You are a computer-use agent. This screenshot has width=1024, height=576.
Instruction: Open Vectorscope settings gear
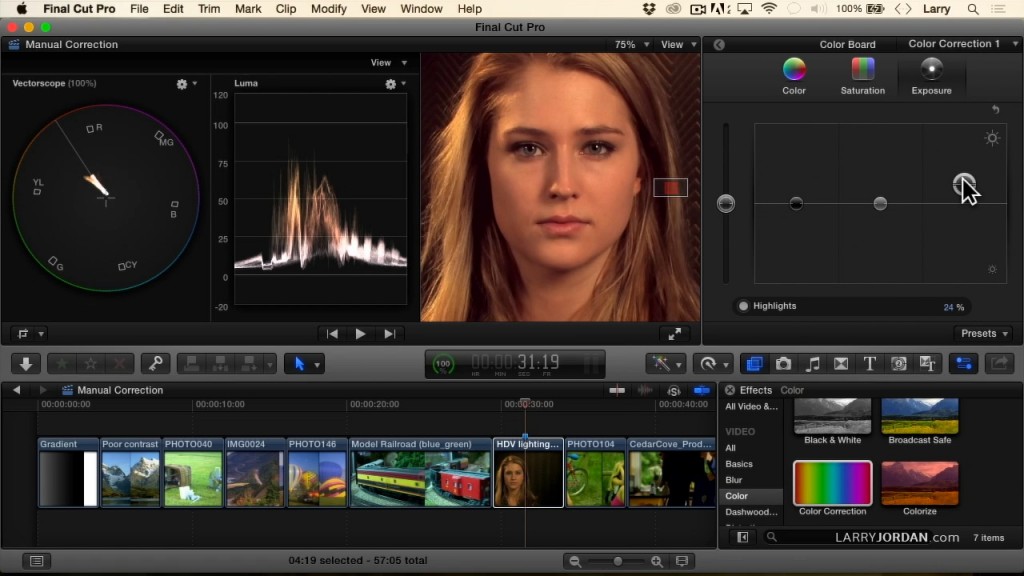click(182, 84)
